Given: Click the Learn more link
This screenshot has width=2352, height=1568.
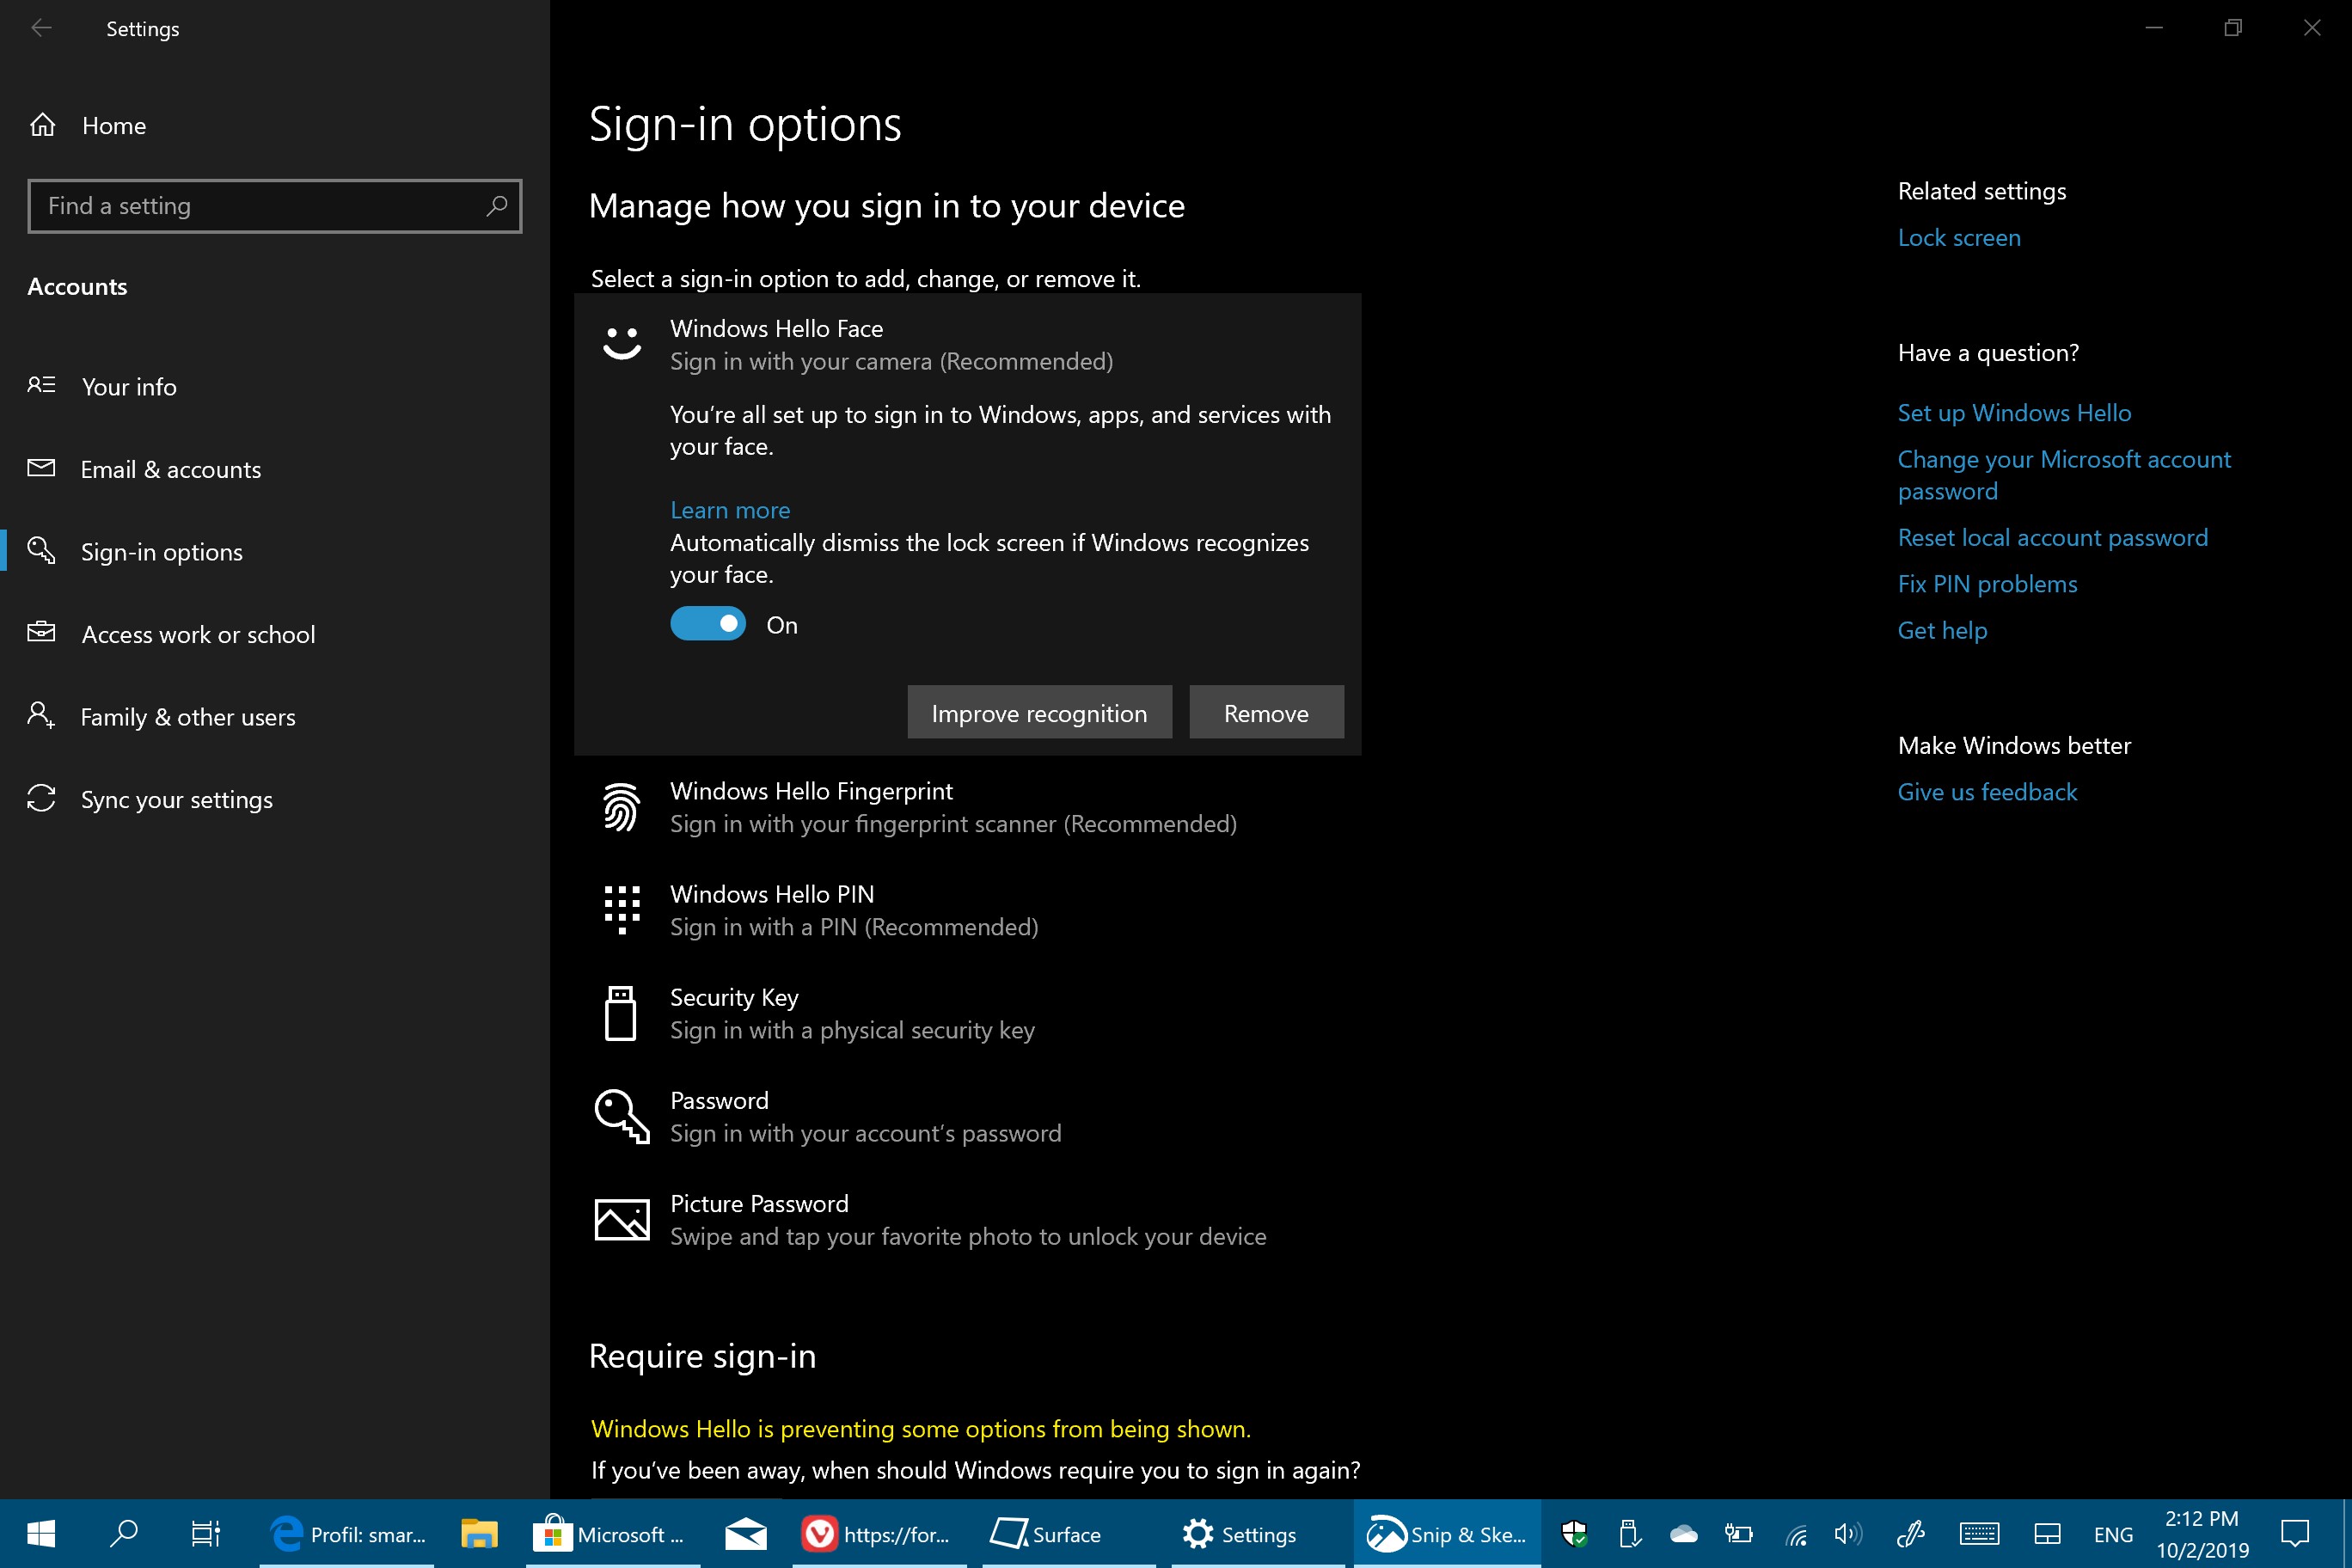Looking at the screenshot, I should coord(730,510).
